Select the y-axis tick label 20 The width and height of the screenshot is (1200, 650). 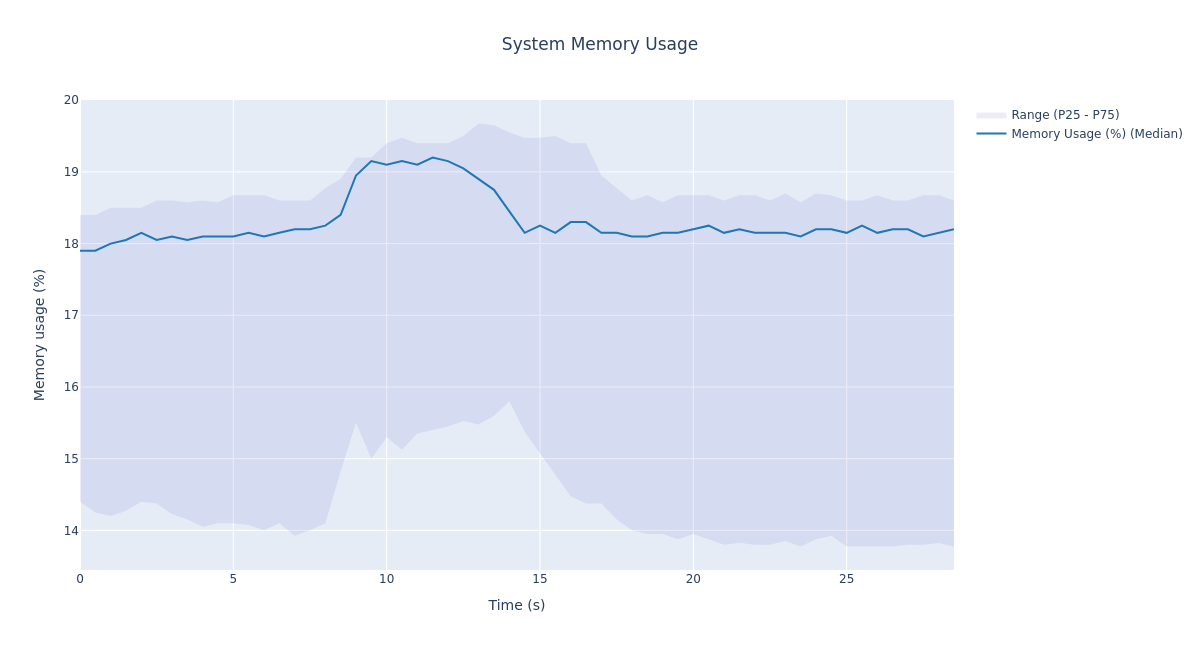tap(71, 100)
